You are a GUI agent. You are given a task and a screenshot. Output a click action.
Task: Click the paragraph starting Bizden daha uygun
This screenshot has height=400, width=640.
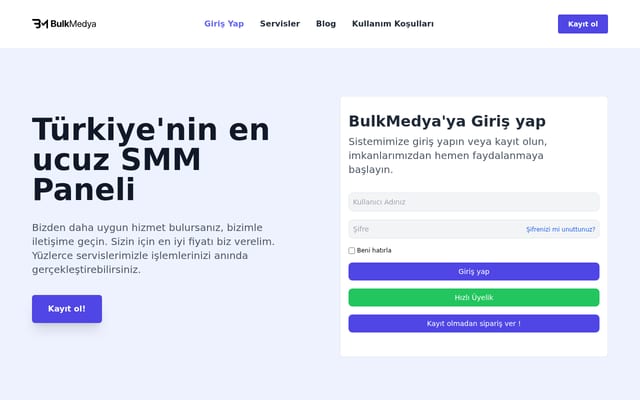tap(153, 249)
